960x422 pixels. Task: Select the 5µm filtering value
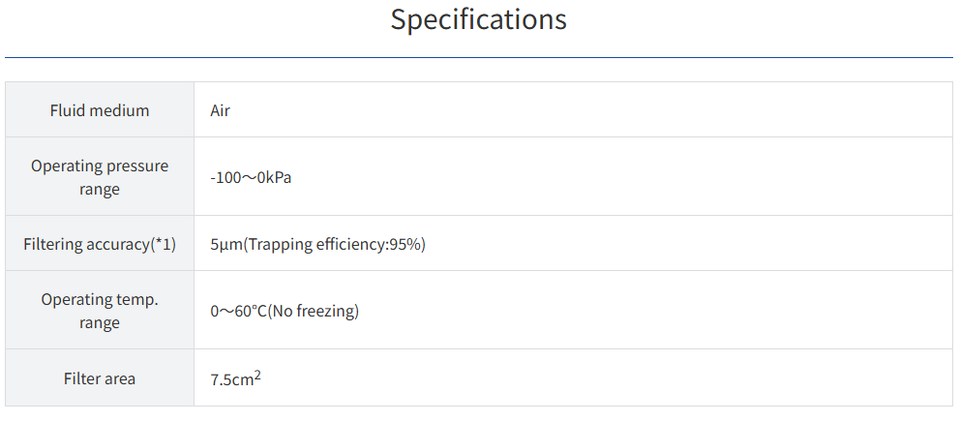click(226, 244)
